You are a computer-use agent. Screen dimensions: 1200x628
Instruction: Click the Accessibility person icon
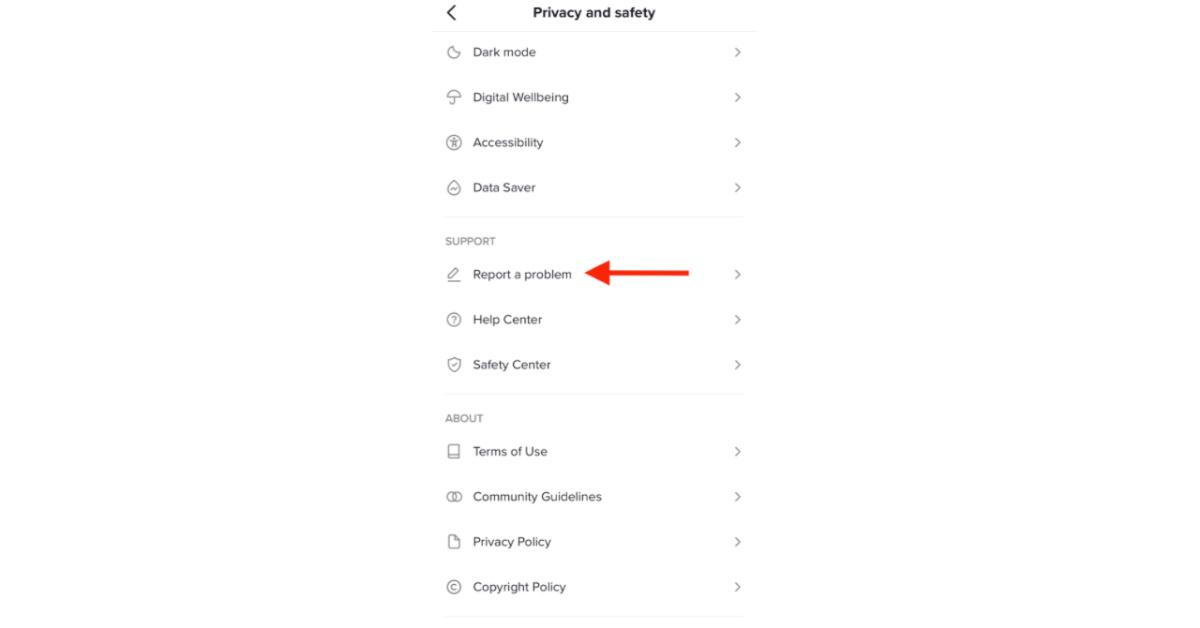453,142
